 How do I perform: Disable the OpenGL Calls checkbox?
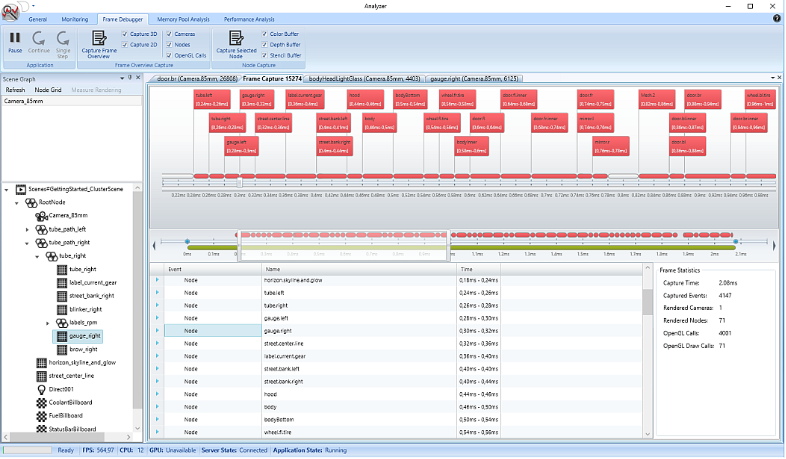click(169, 56)
